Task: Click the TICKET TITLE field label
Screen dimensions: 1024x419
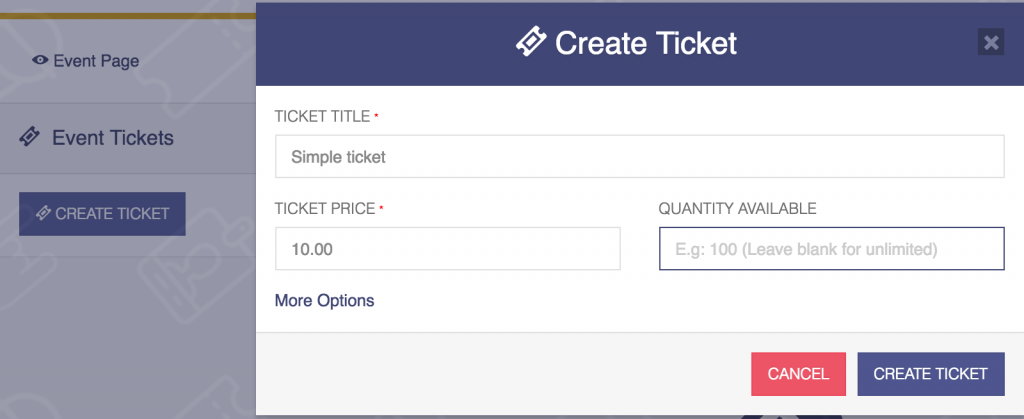Action: [x=323, y=116]
